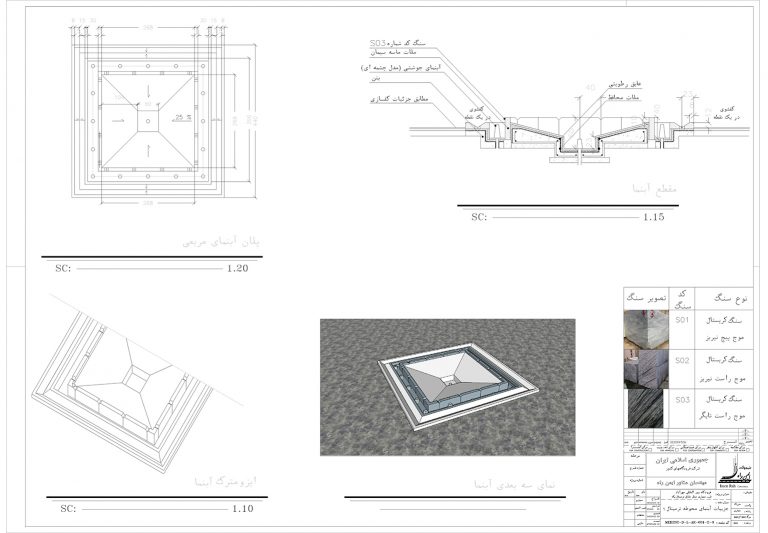Click the SC 1.15 scale value

point(654,217)
